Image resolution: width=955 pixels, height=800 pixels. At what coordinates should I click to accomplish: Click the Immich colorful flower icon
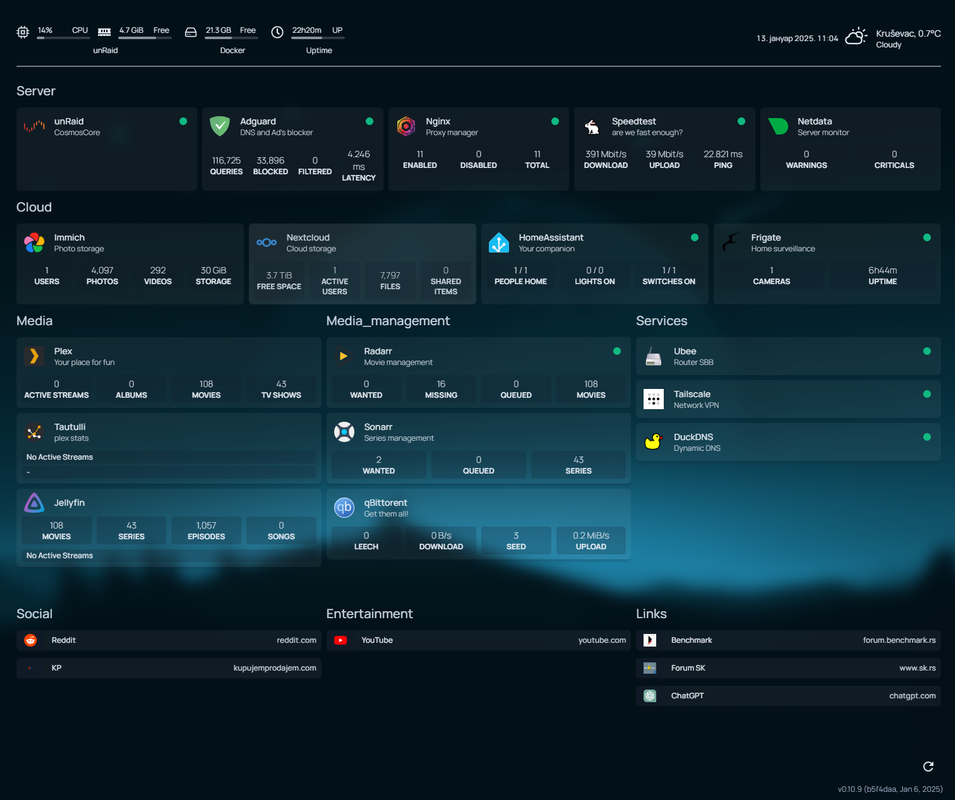[34, 242]
